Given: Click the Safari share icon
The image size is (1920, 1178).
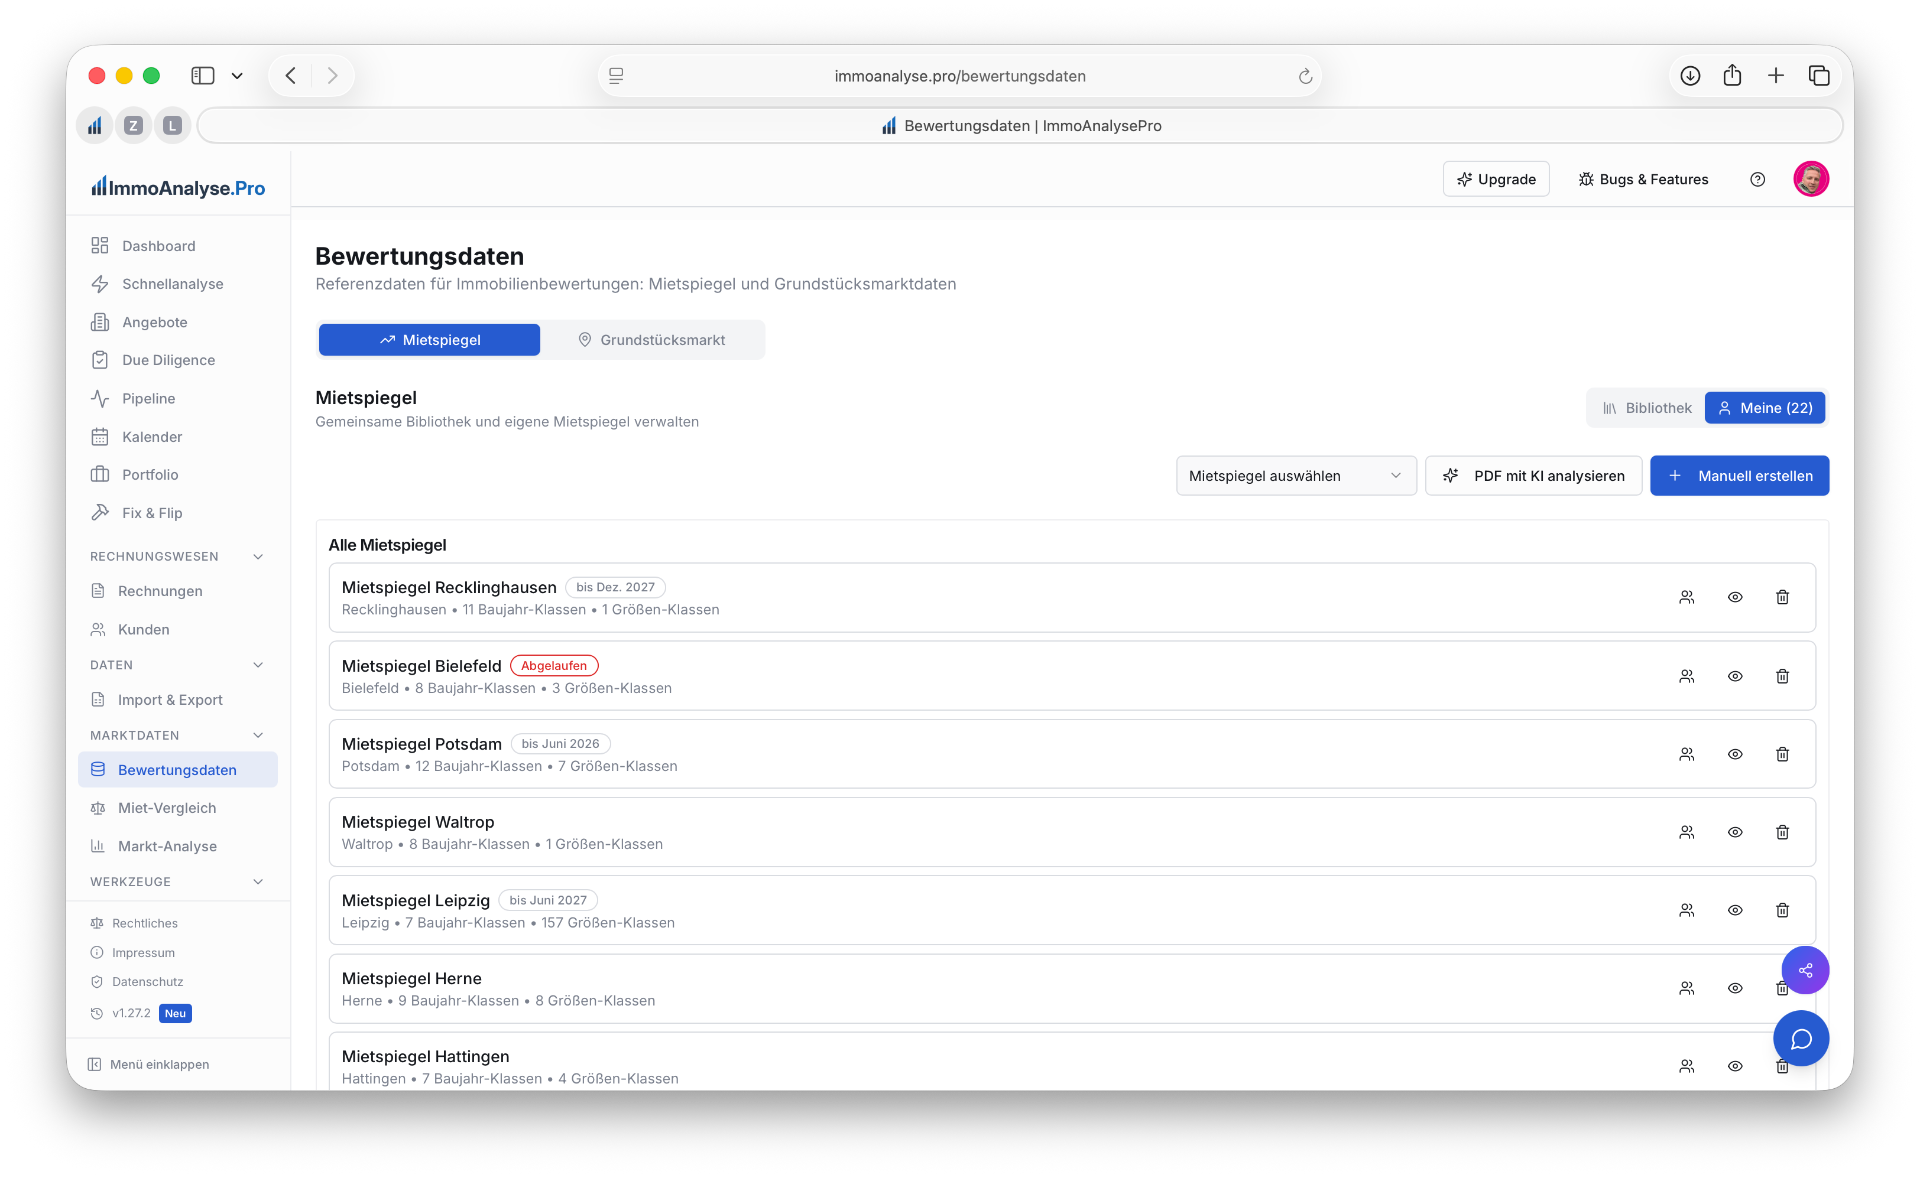Looking at the screenshot, I should pos(1733,76).
